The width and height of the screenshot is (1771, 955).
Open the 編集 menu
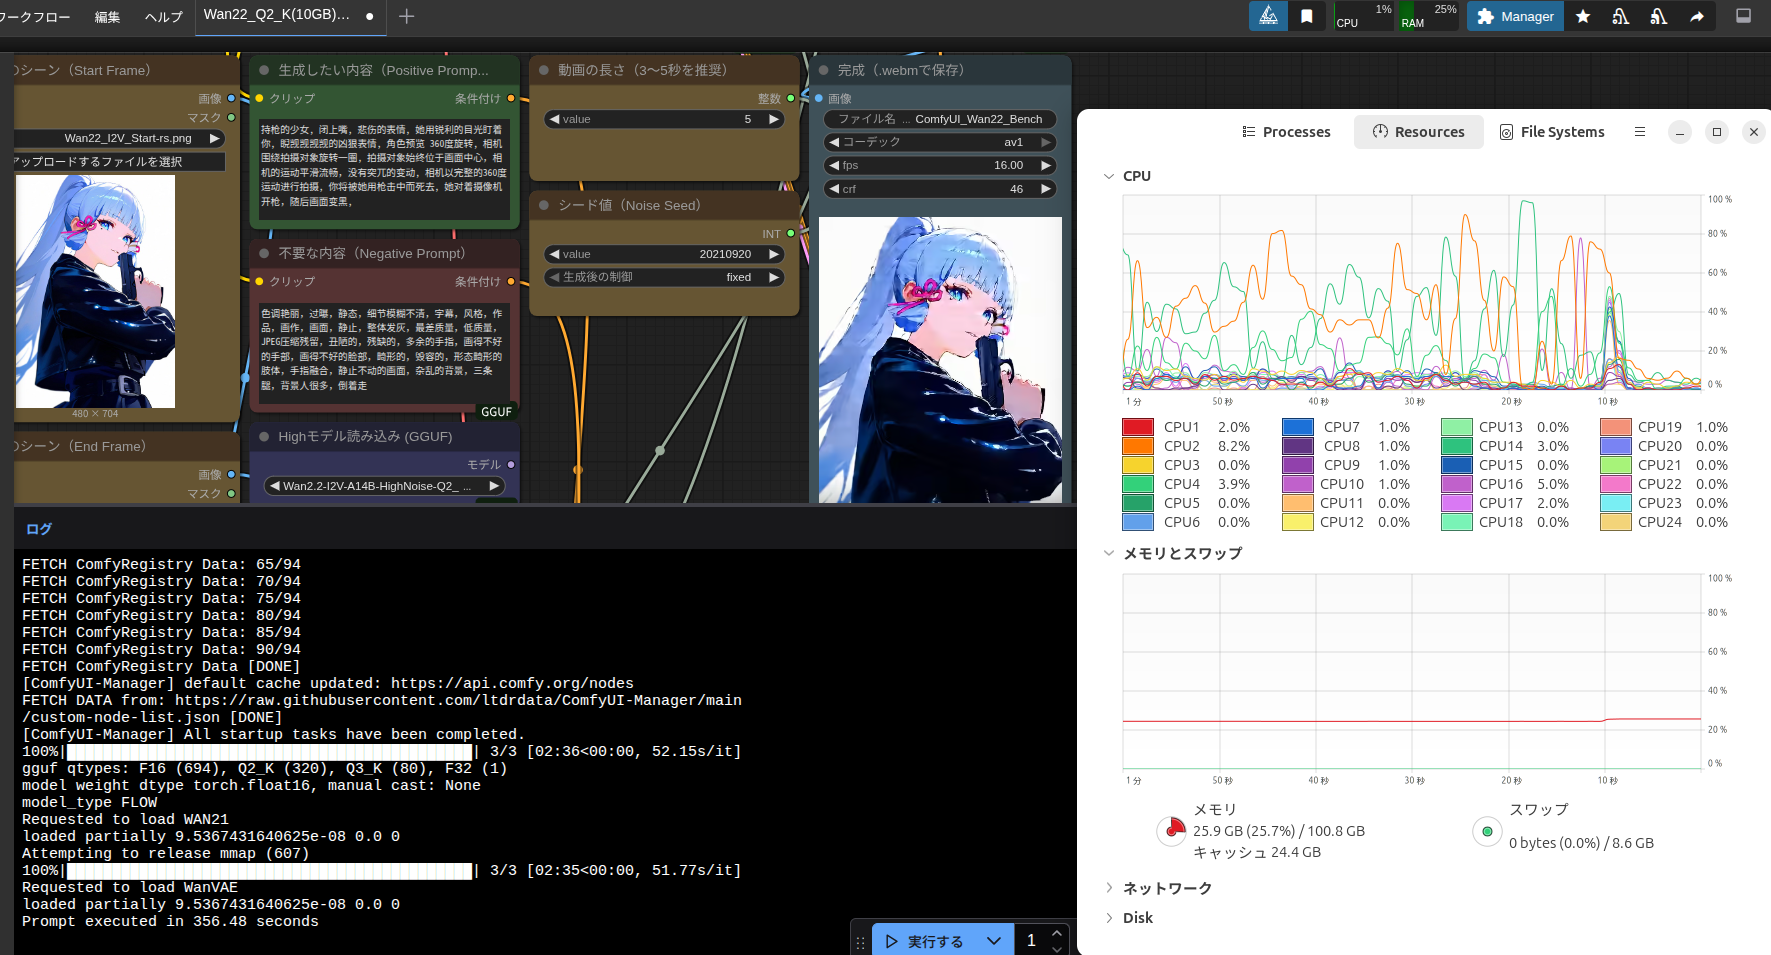pyautogui.click(x=107, y=16)
